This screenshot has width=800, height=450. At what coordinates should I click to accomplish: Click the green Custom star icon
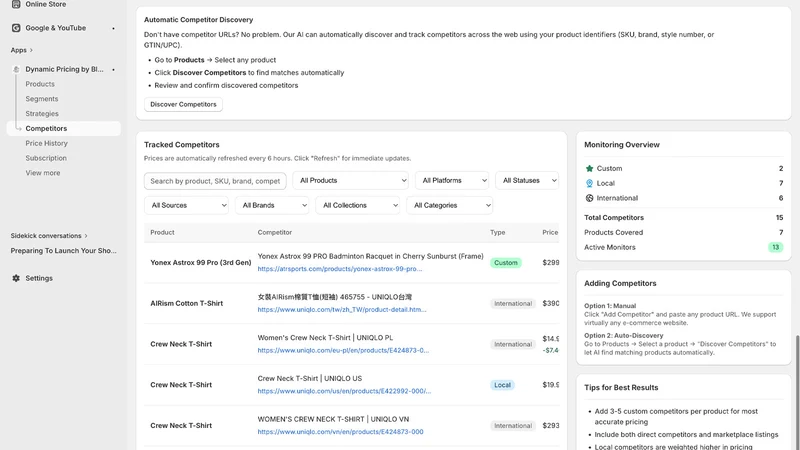point(589,168)
